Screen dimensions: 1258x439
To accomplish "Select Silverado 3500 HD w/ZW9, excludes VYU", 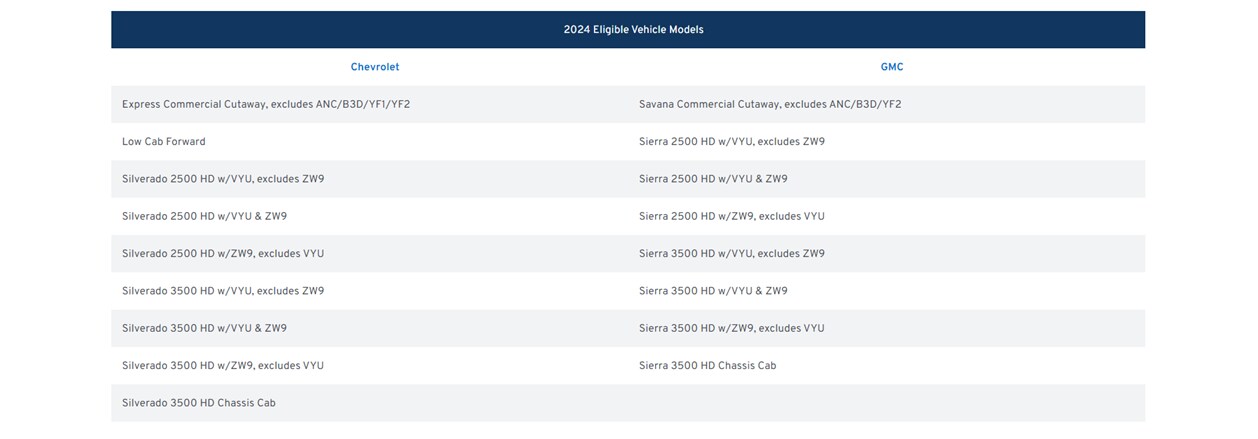I will 223,366.
